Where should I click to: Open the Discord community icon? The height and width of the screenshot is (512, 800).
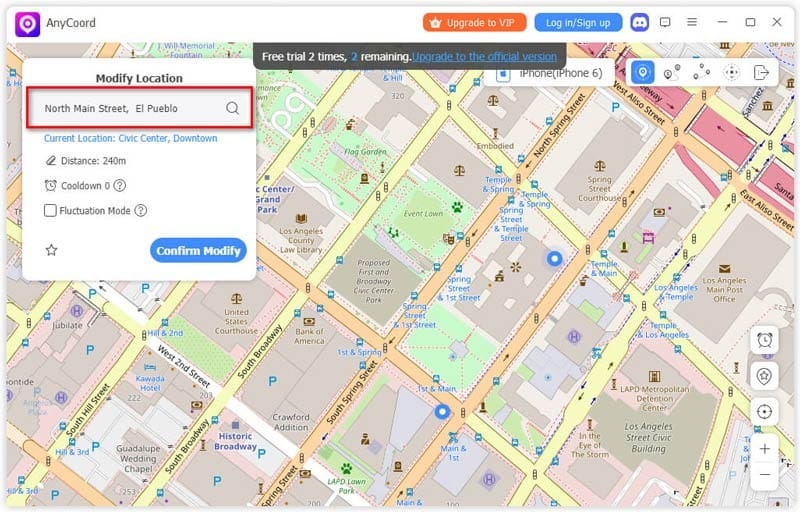(x=639, y=22)
